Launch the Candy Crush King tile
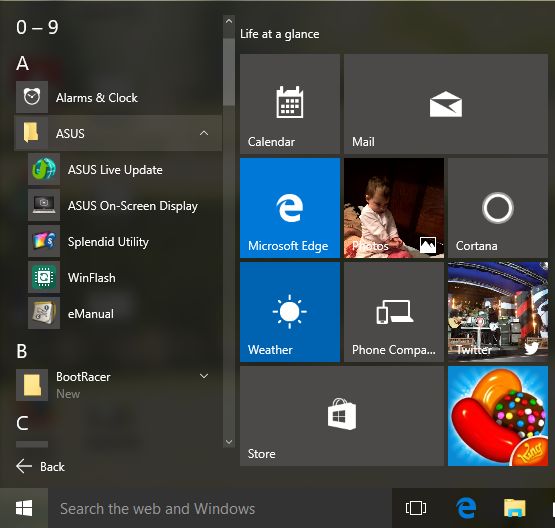The height and width of the screenshot is (528, 555). 498,416
